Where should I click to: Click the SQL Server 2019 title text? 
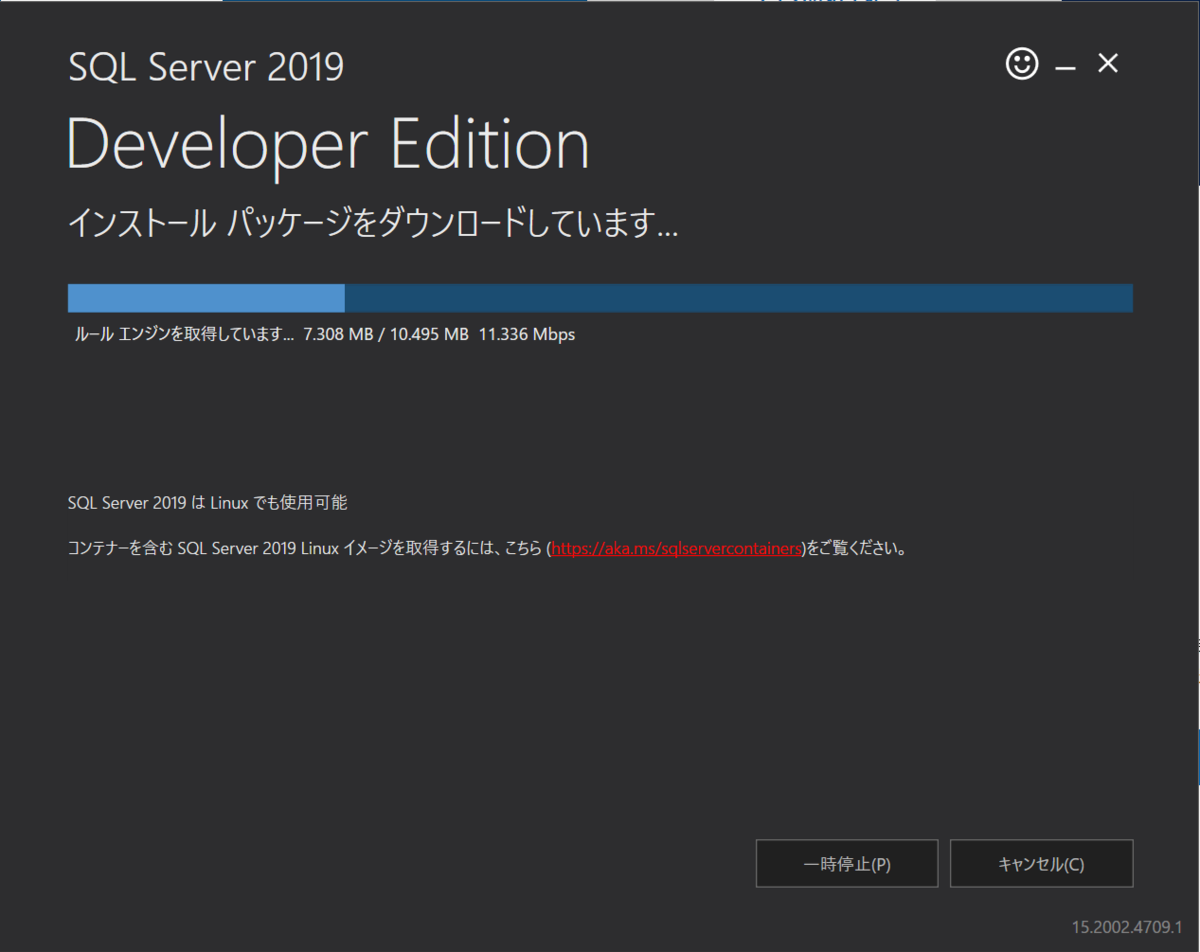(206, 67)
